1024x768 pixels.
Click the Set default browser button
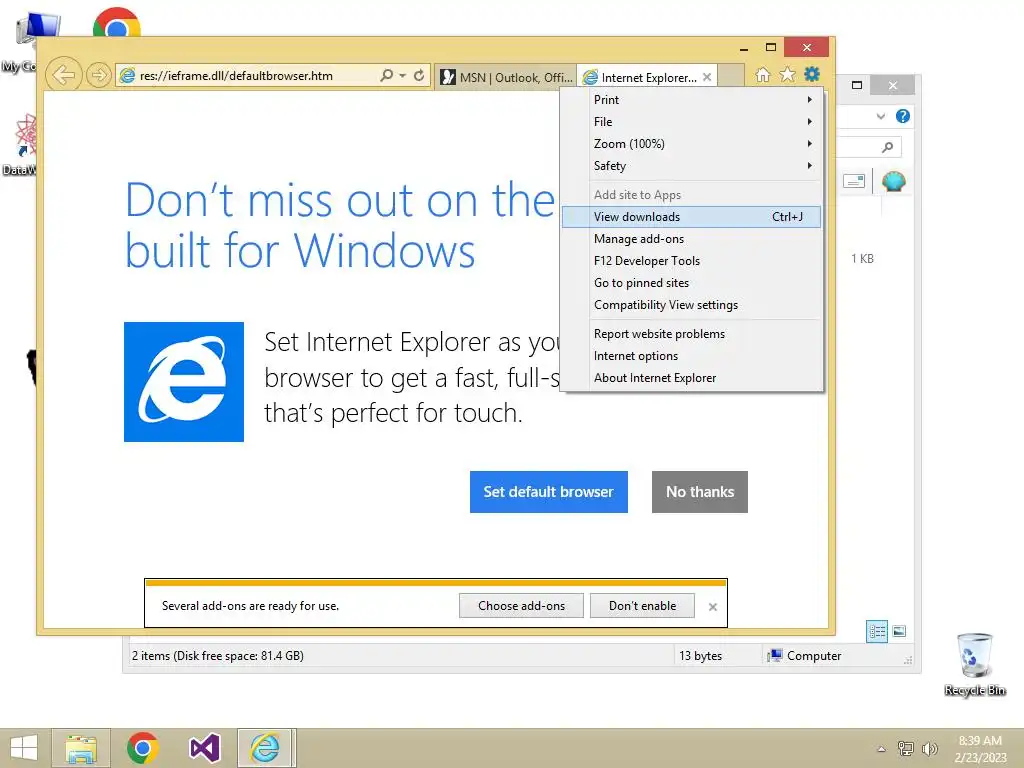pos(549,492)
